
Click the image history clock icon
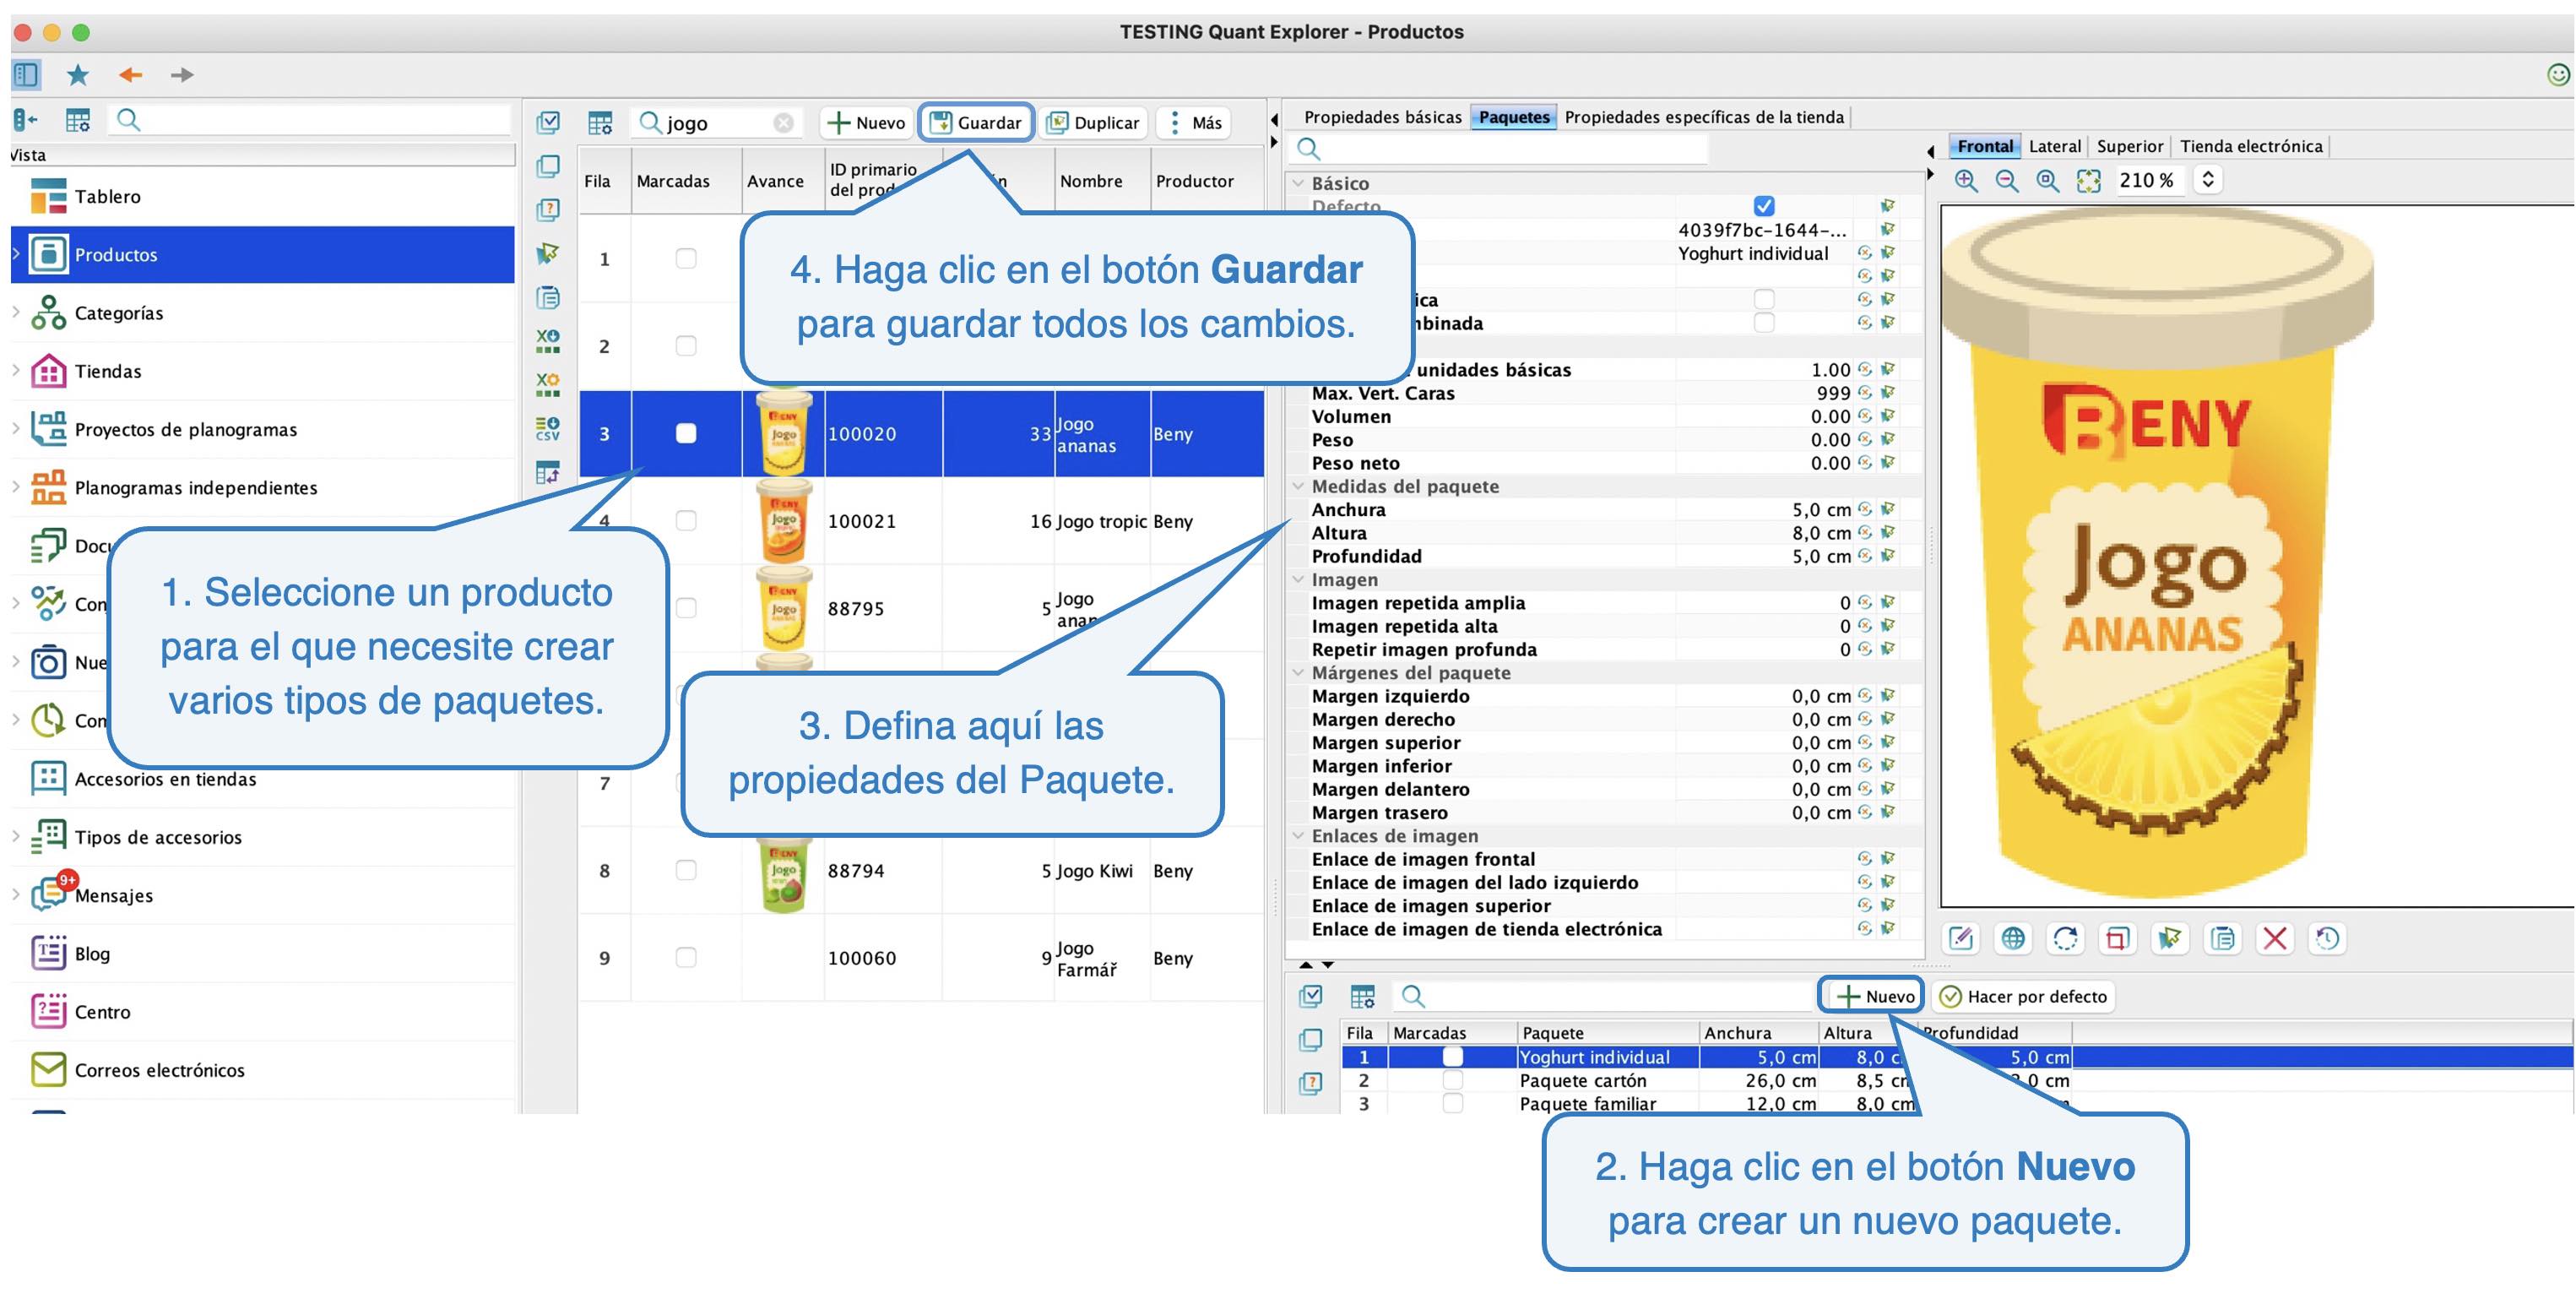tap(2327, 938)
